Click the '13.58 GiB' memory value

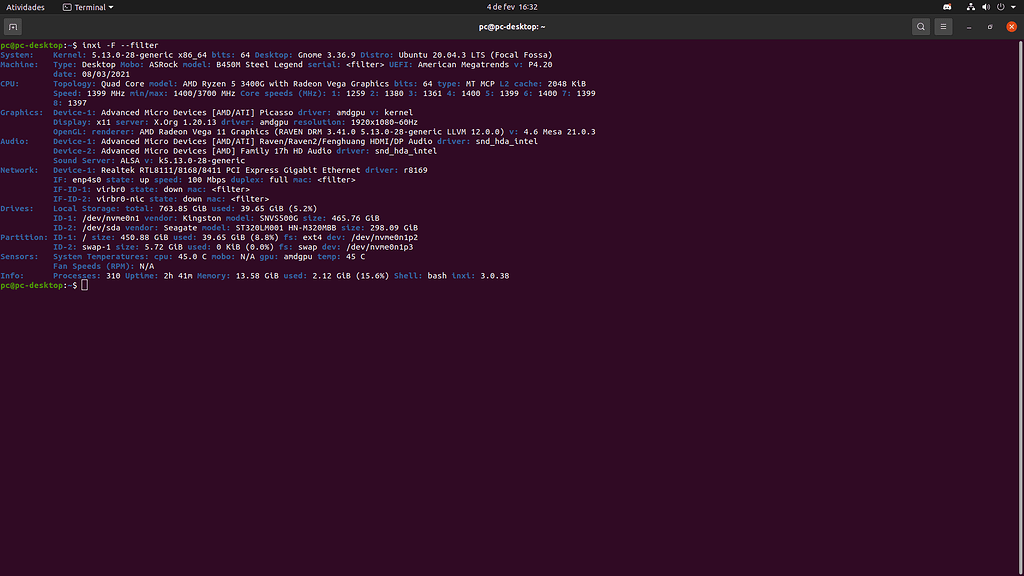[257, 276]
